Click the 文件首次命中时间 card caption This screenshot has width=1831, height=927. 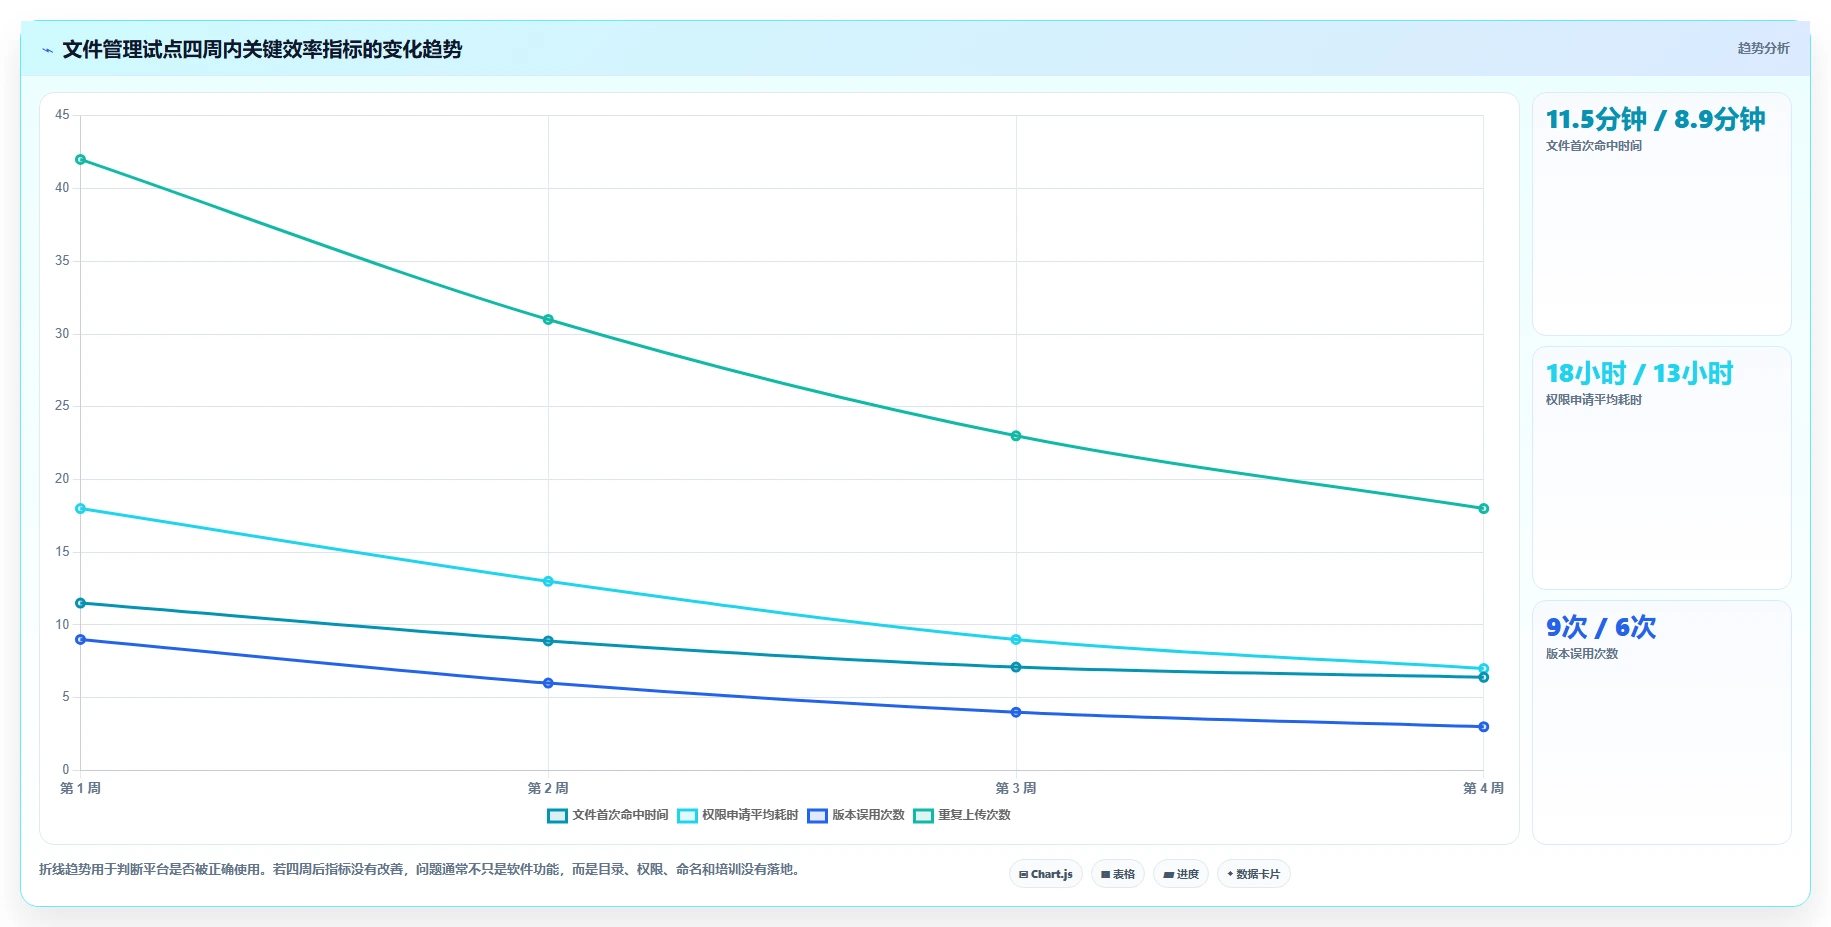(x=1594, y=146)
